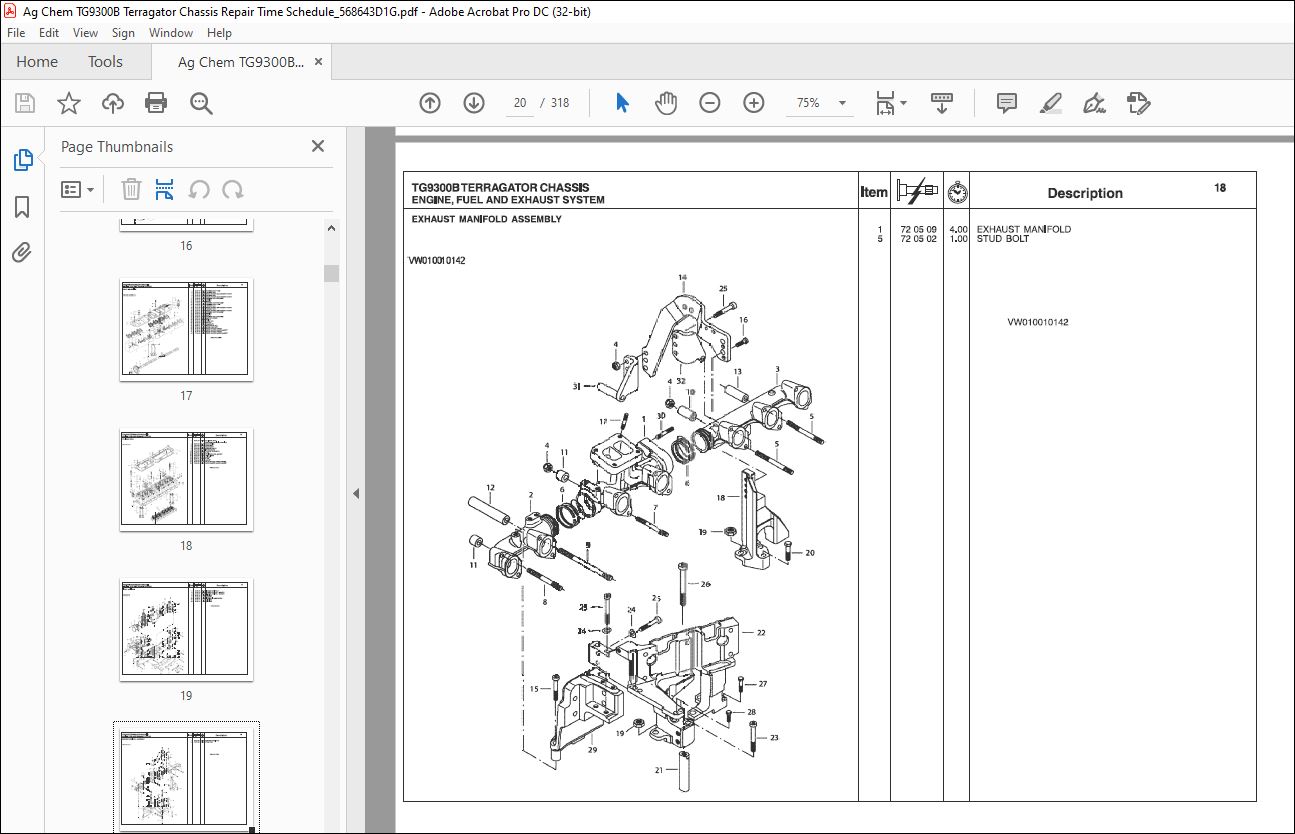Click the last toolbar icon (stamp/edit tool)
This screenshot has width=1295, height=834.
[1139, 103]
